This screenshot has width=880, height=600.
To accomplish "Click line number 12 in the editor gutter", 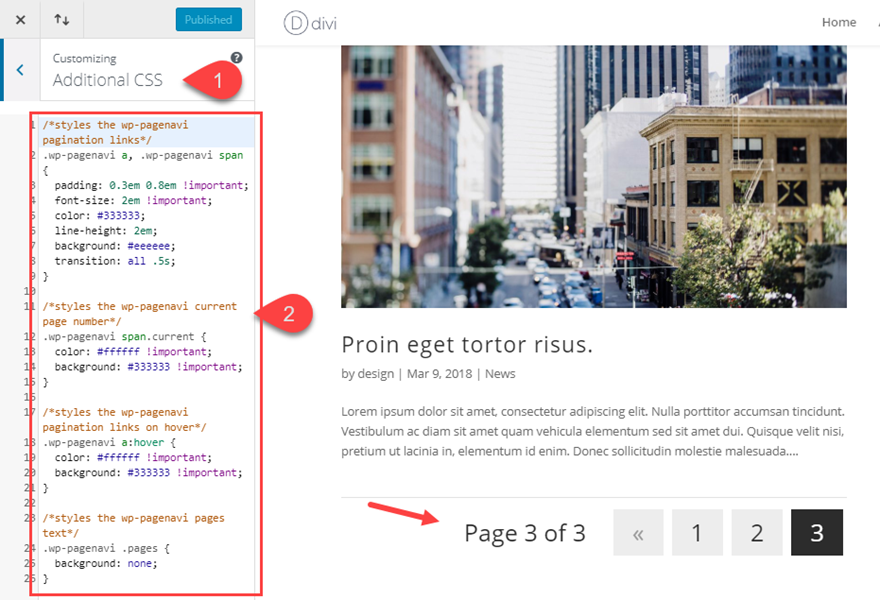I will click(x=31, y=336).
